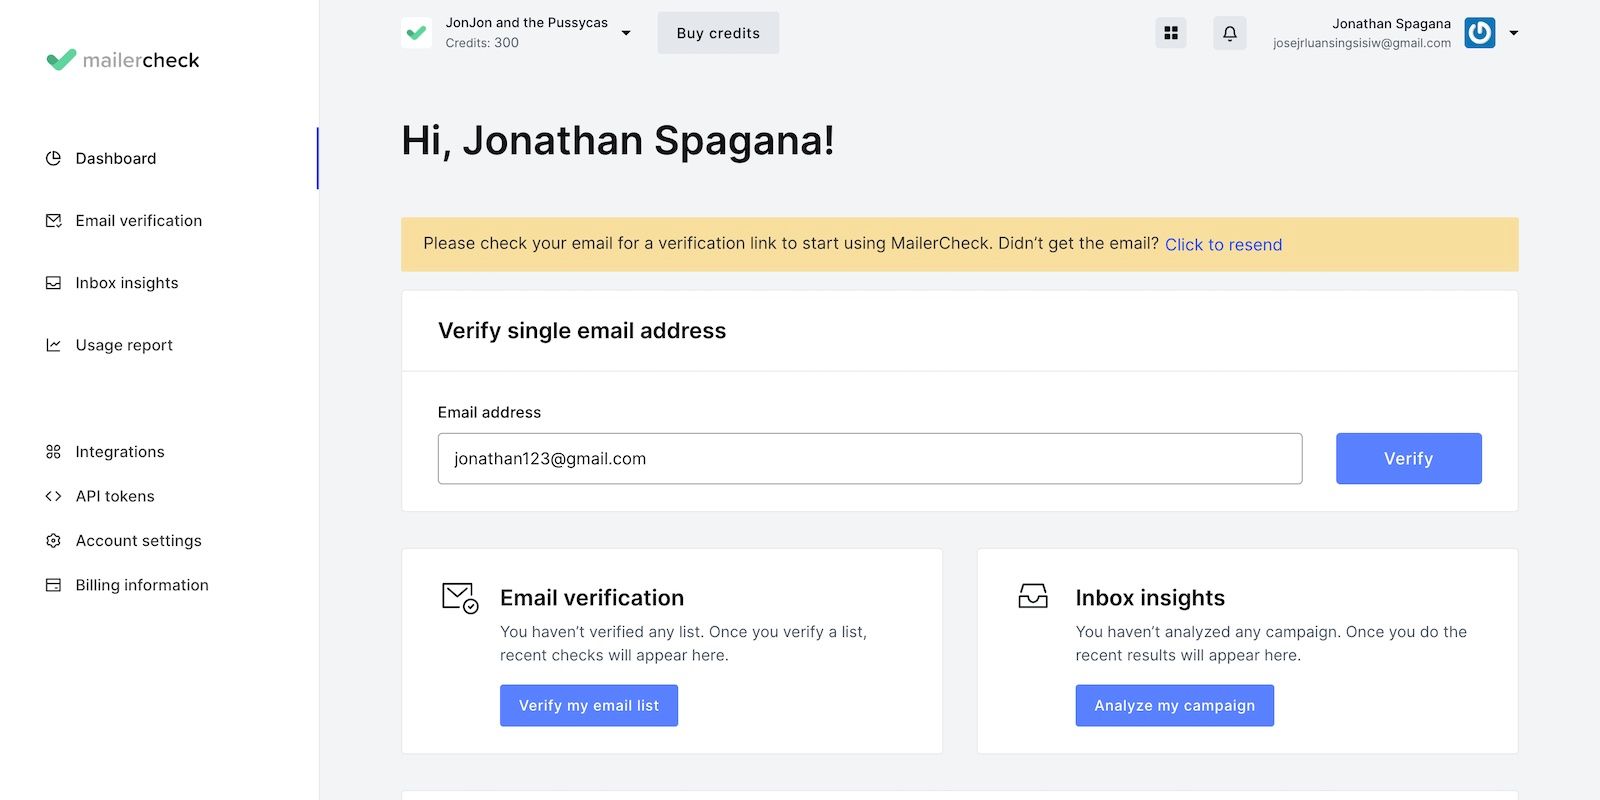Click the Integrations icon in sidebar
This screenshot has height=800, width=1600.
coord(54,452)
